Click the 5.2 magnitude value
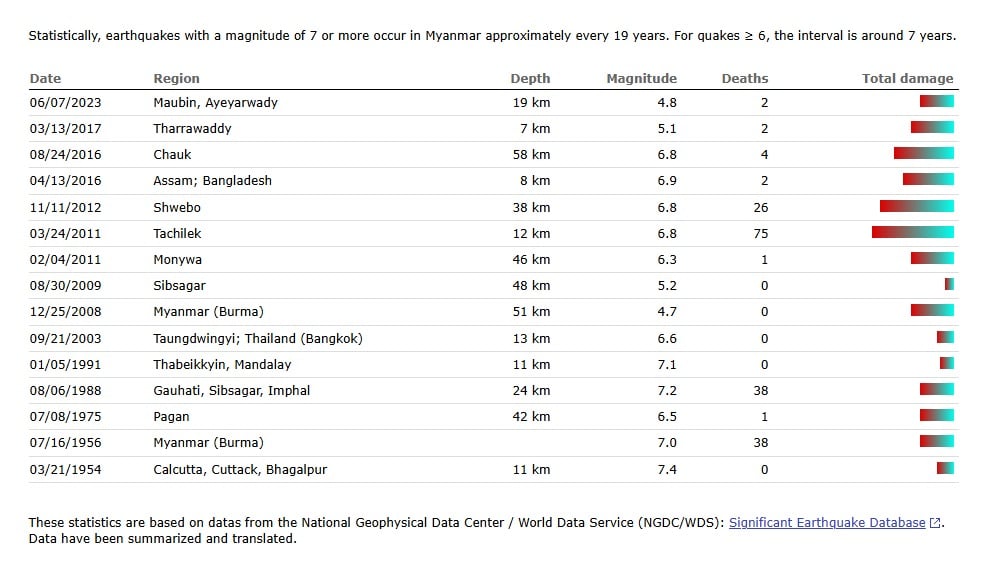 [x=667, y=285]
